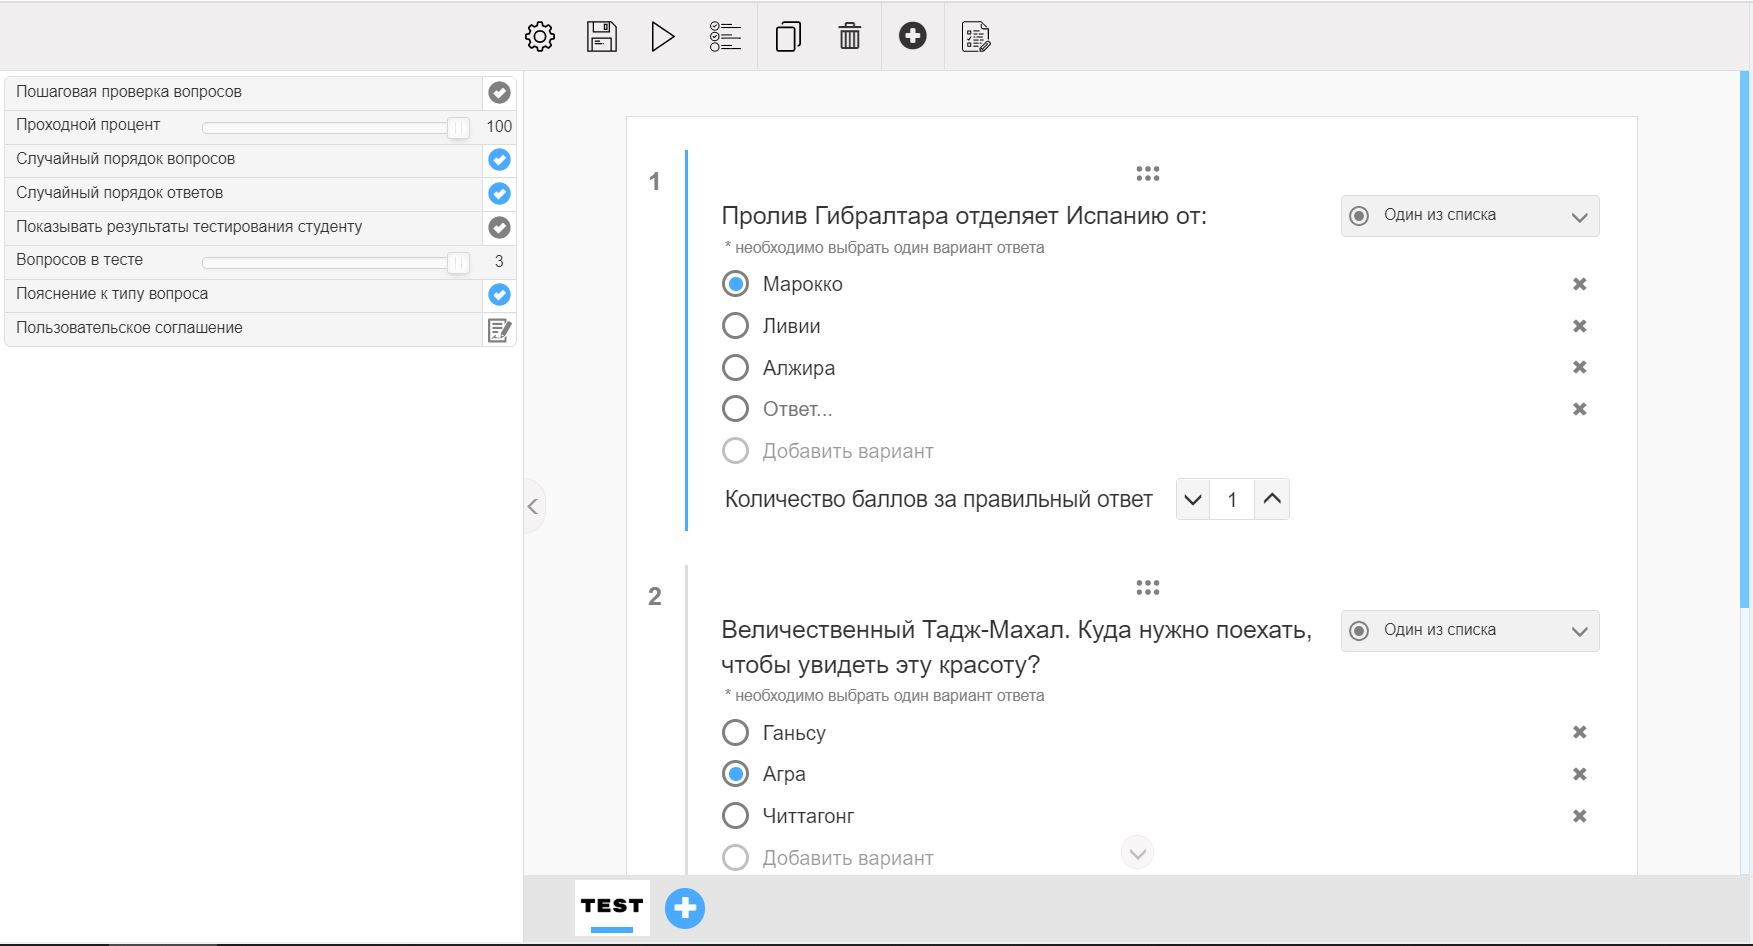Click the Проходной процент slider handle
Viewport: 1753px width, 946px height.
457,127
